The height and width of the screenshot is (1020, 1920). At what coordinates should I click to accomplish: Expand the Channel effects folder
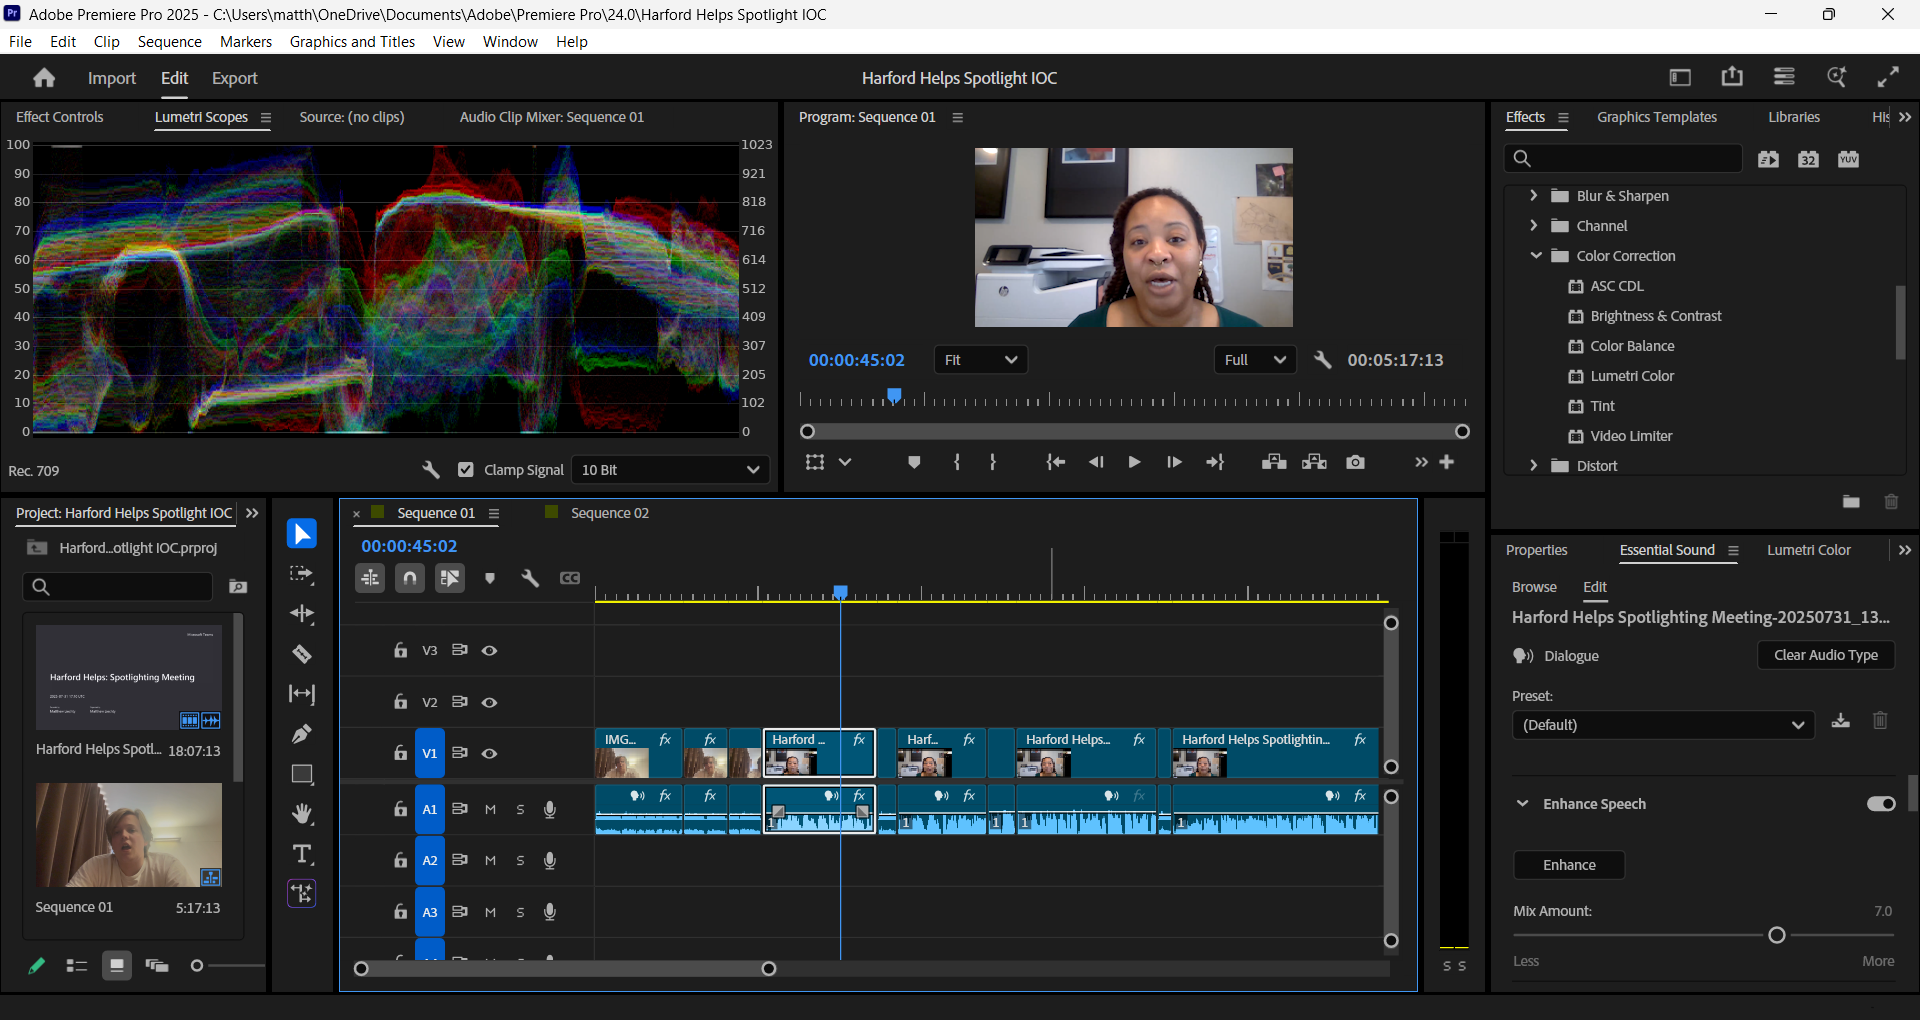click(1534, 226)
